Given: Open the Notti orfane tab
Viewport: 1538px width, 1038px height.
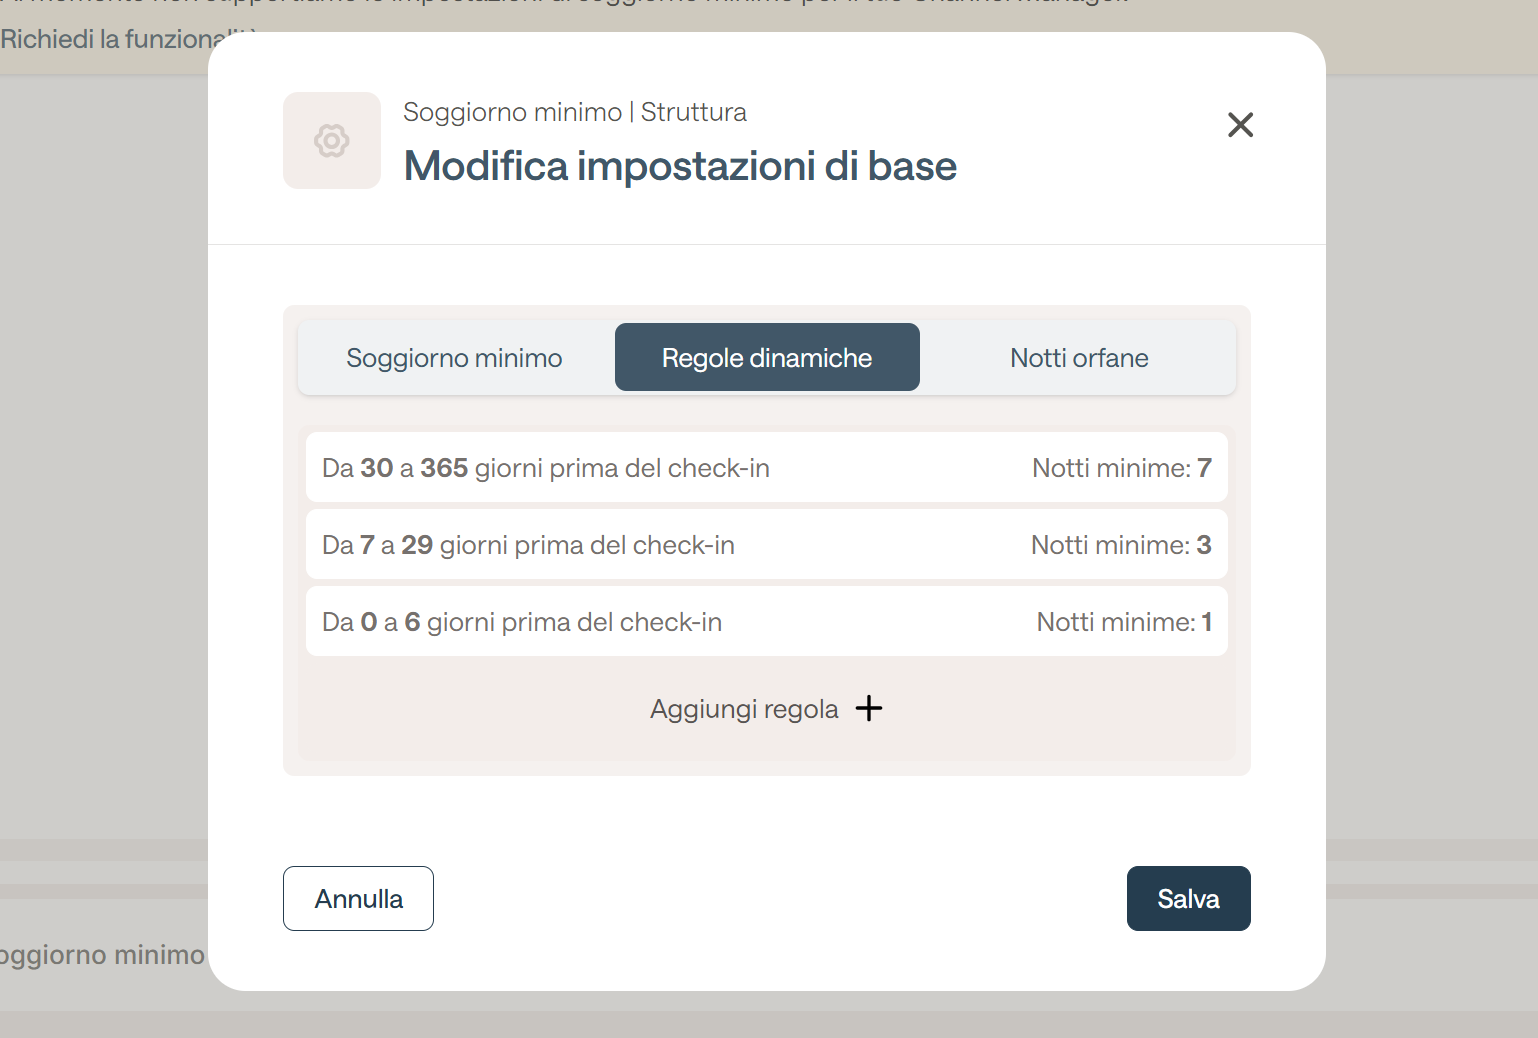Looking at the screenshot, I should click(1079, 357).
